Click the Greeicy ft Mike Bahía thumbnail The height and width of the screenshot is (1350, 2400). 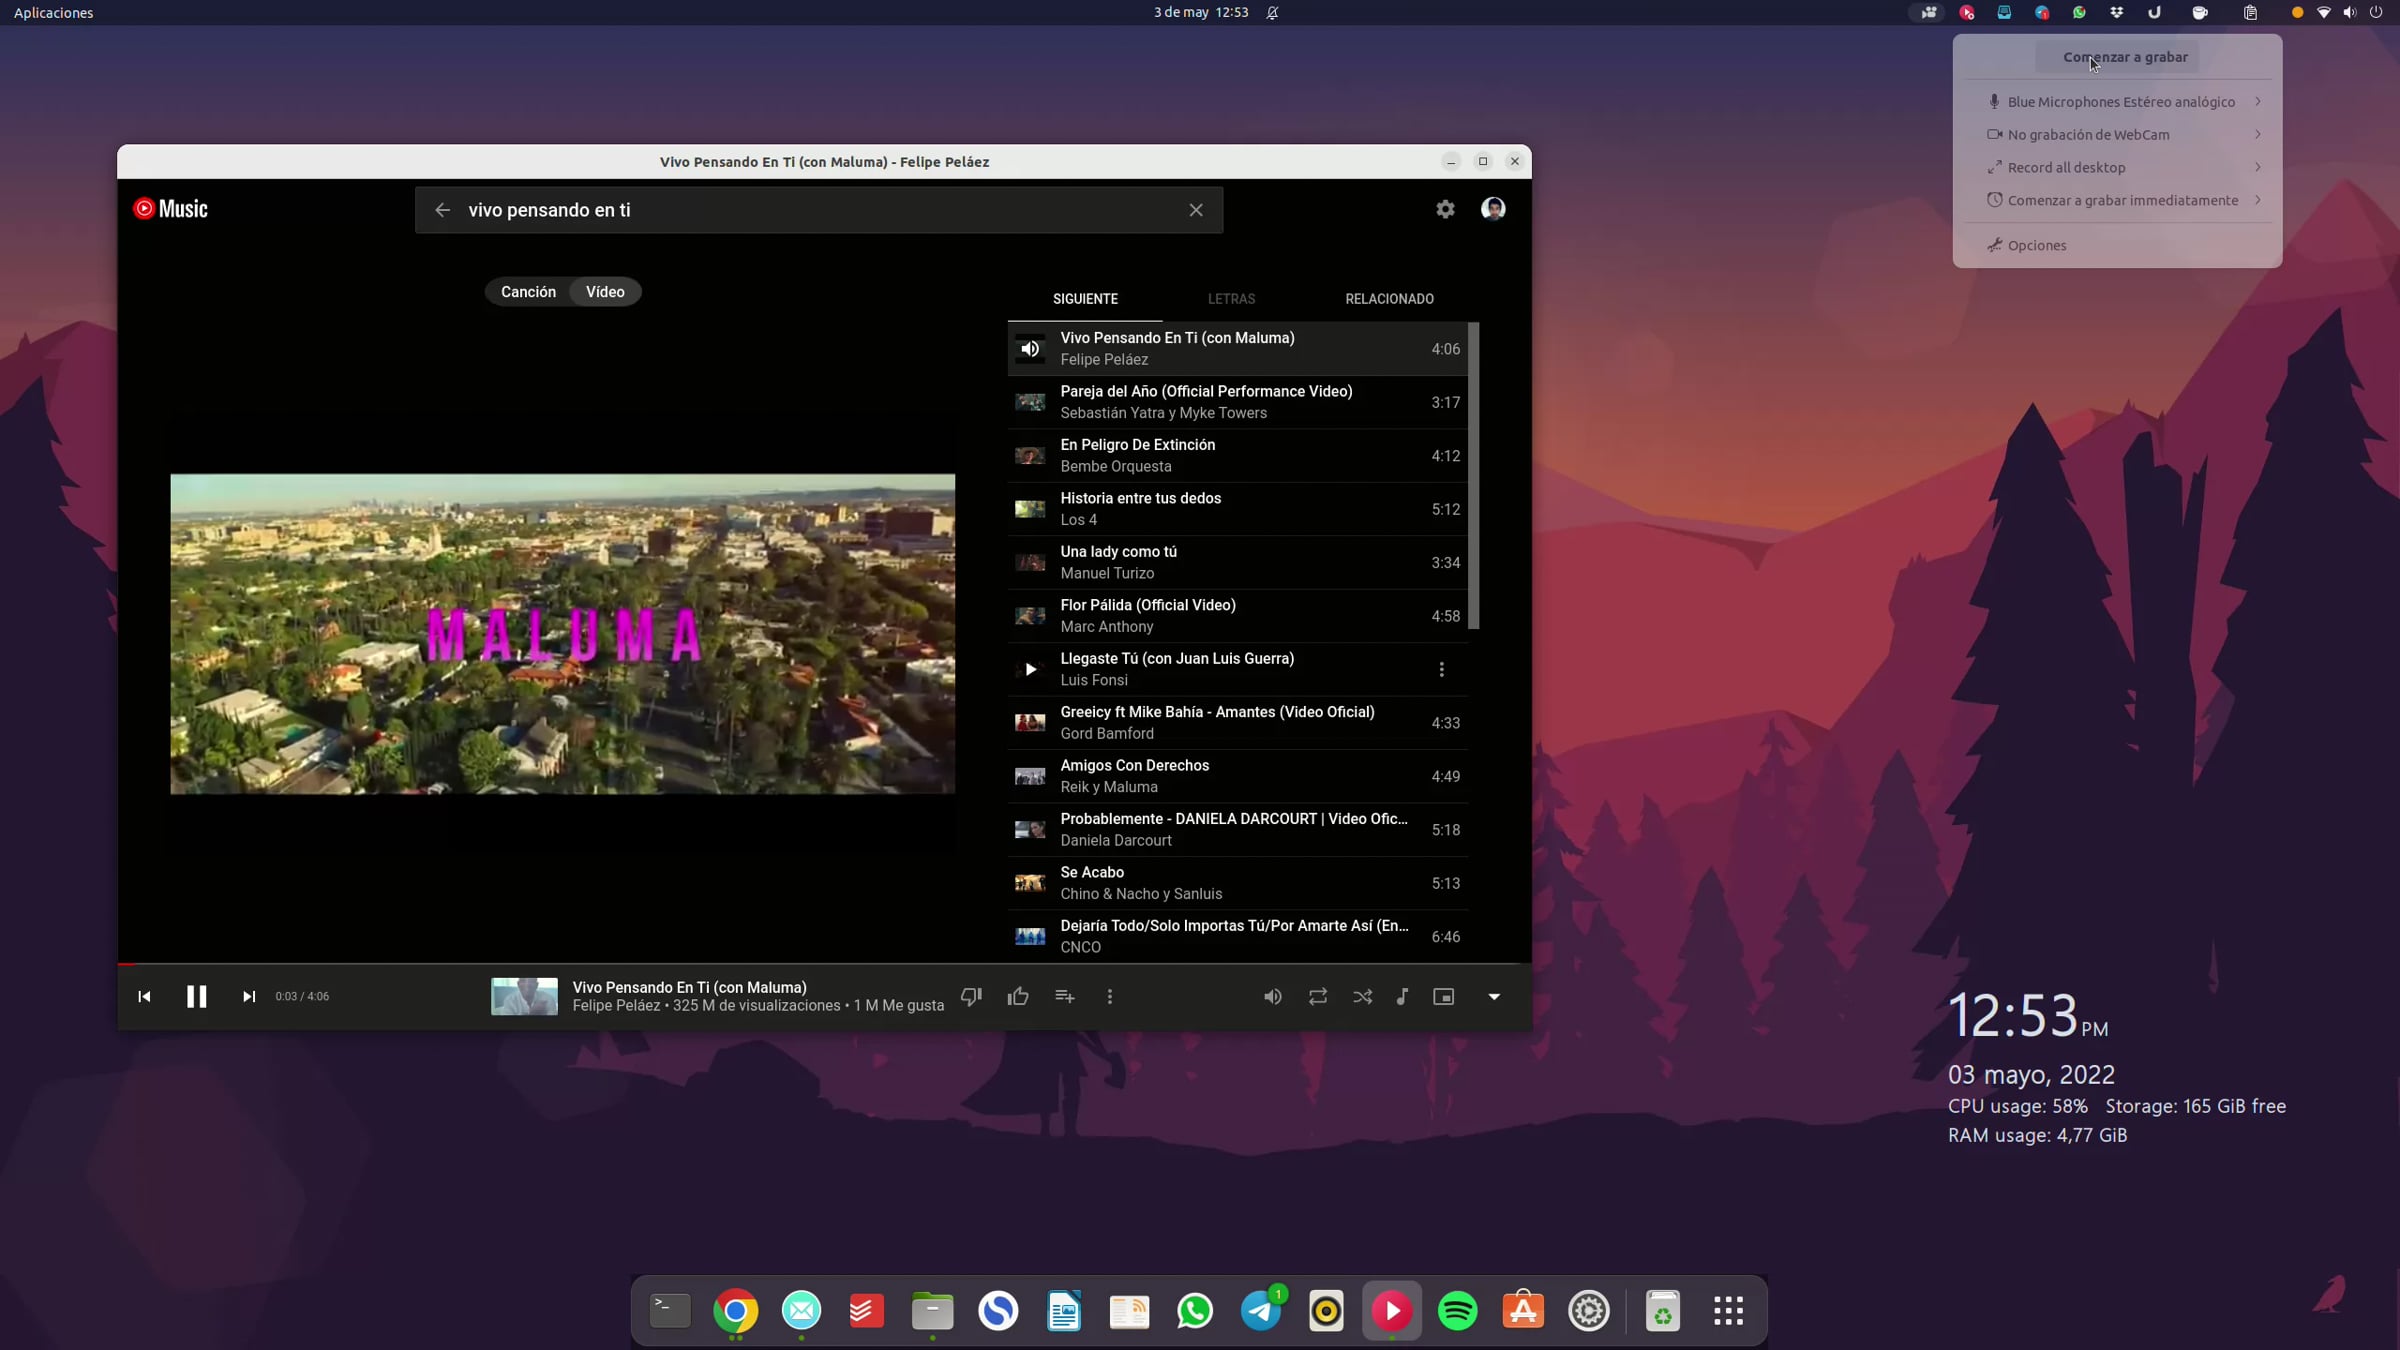(1030, 723)
